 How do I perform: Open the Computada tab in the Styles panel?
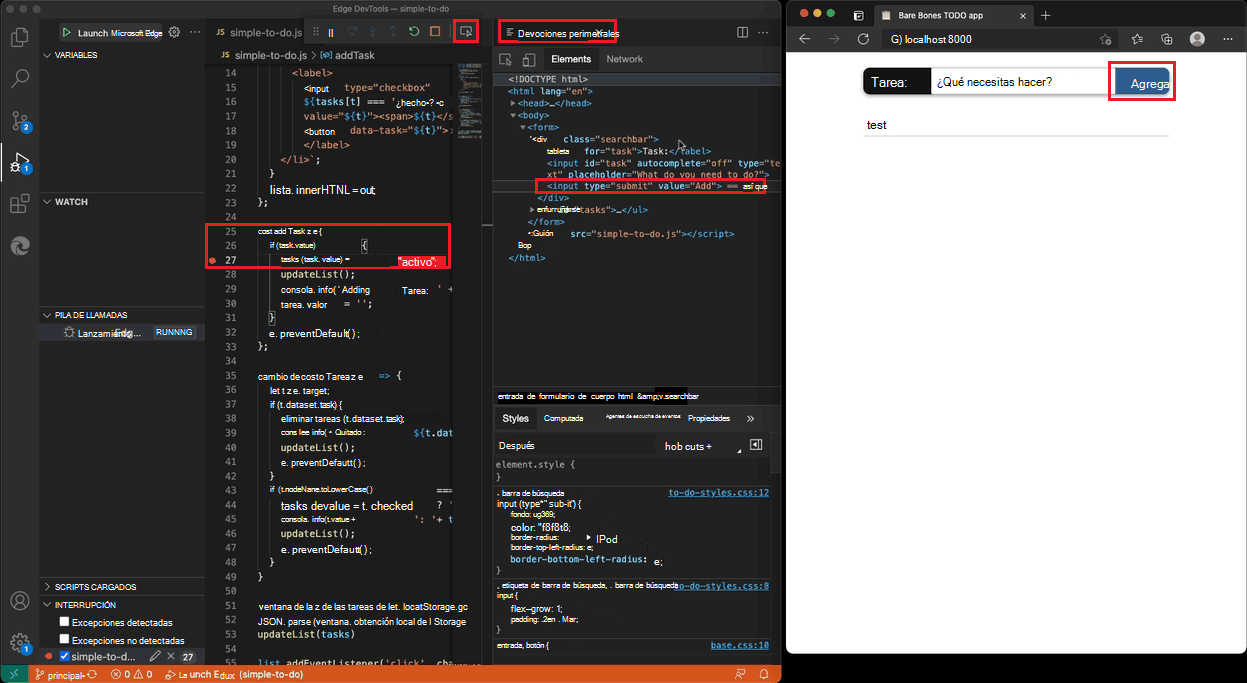562,418
